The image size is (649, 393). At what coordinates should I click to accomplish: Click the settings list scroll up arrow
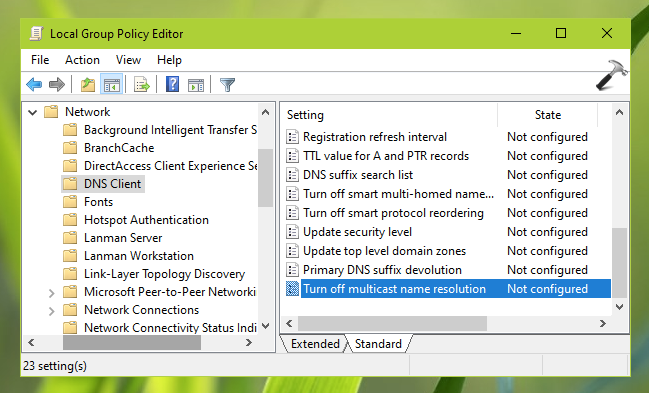619,112
